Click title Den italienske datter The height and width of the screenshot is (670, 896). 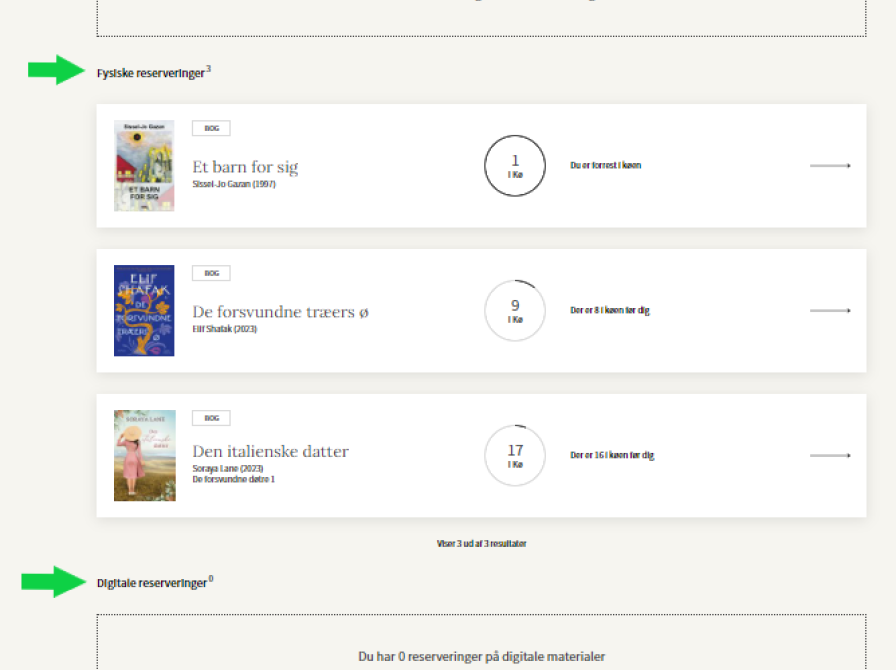point(270,452)
